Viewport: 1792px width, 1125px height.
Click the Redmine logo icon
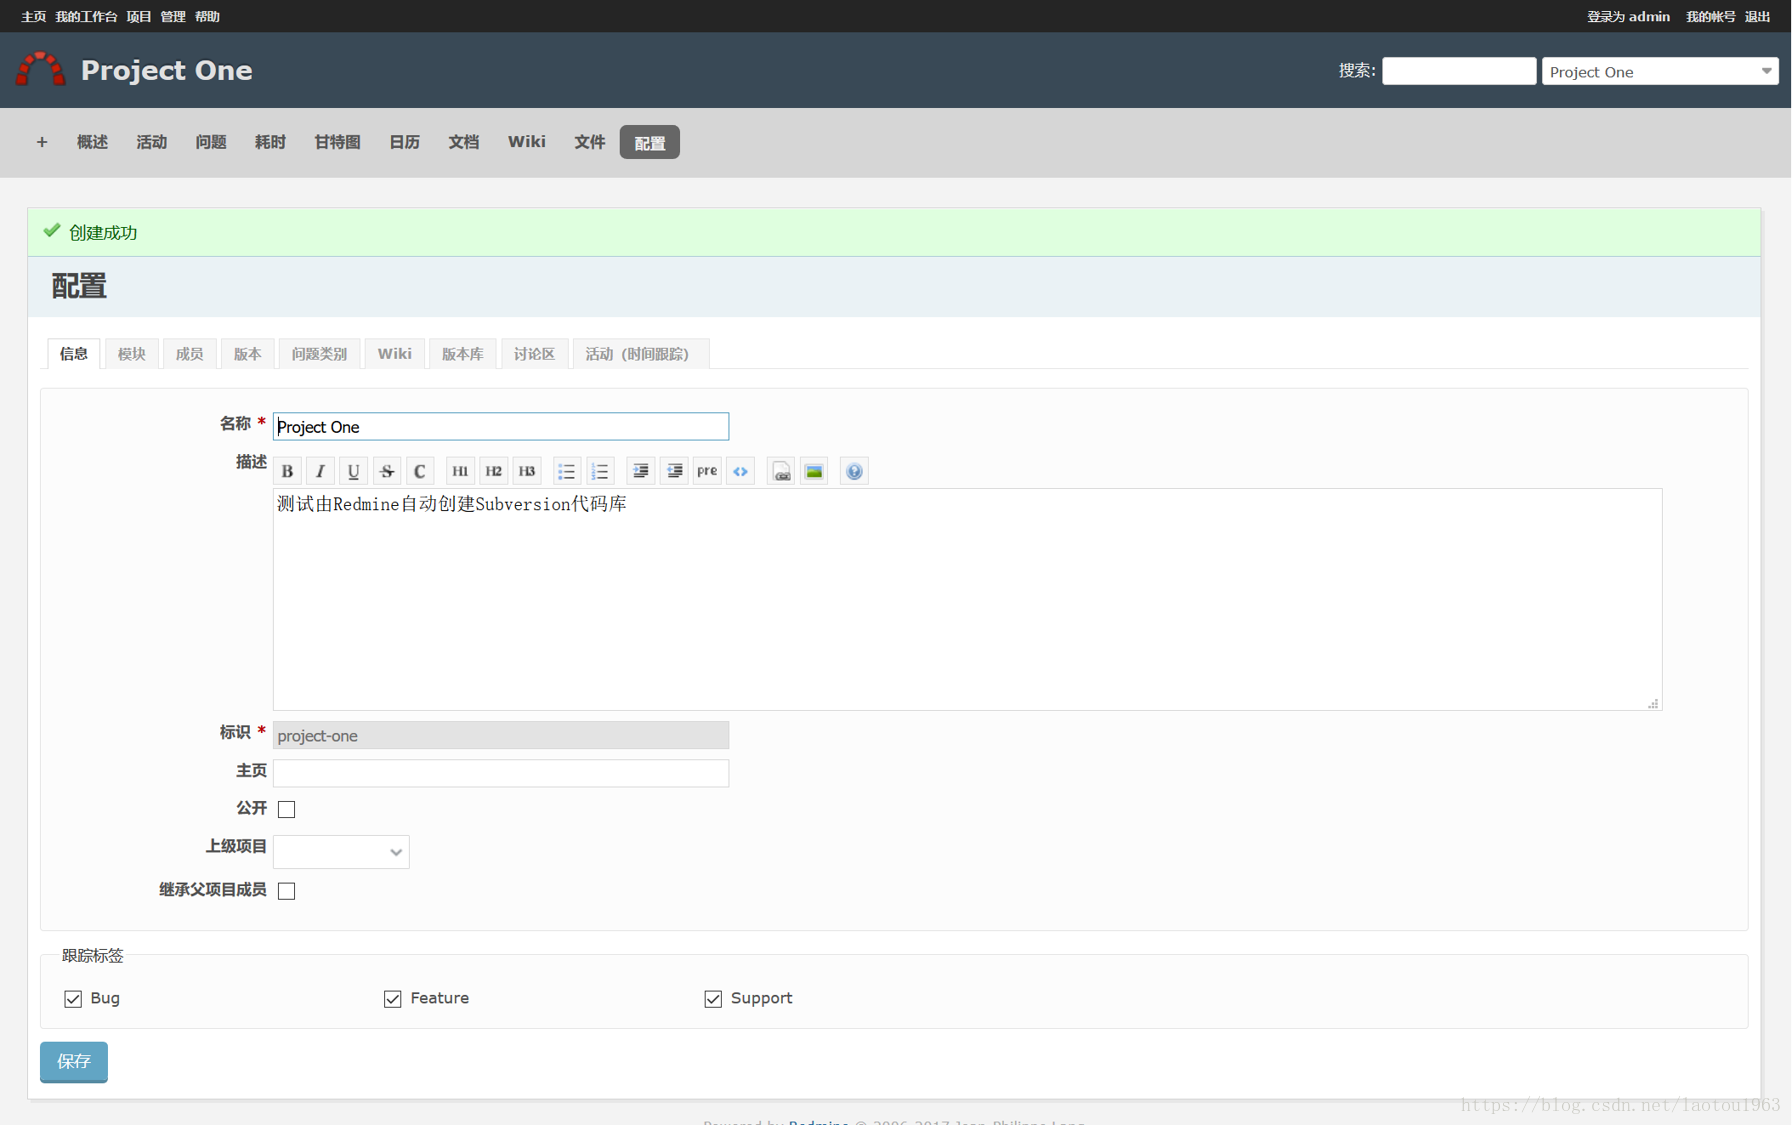pos(41,69)
